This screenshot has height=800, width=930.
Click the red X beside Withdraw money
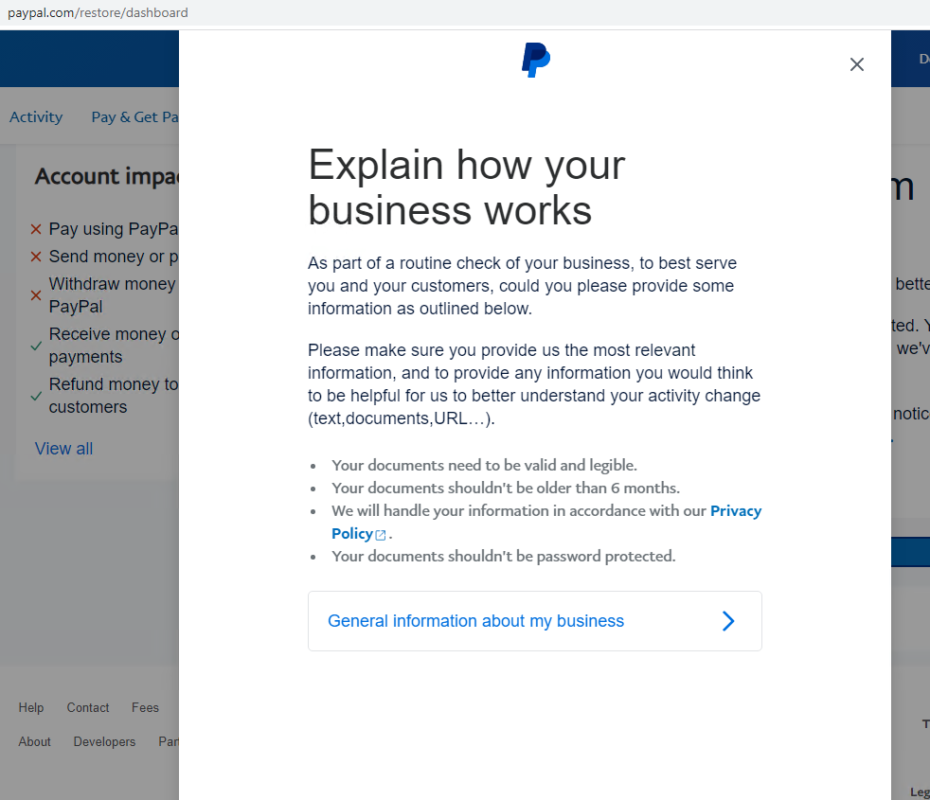point(36,295)
